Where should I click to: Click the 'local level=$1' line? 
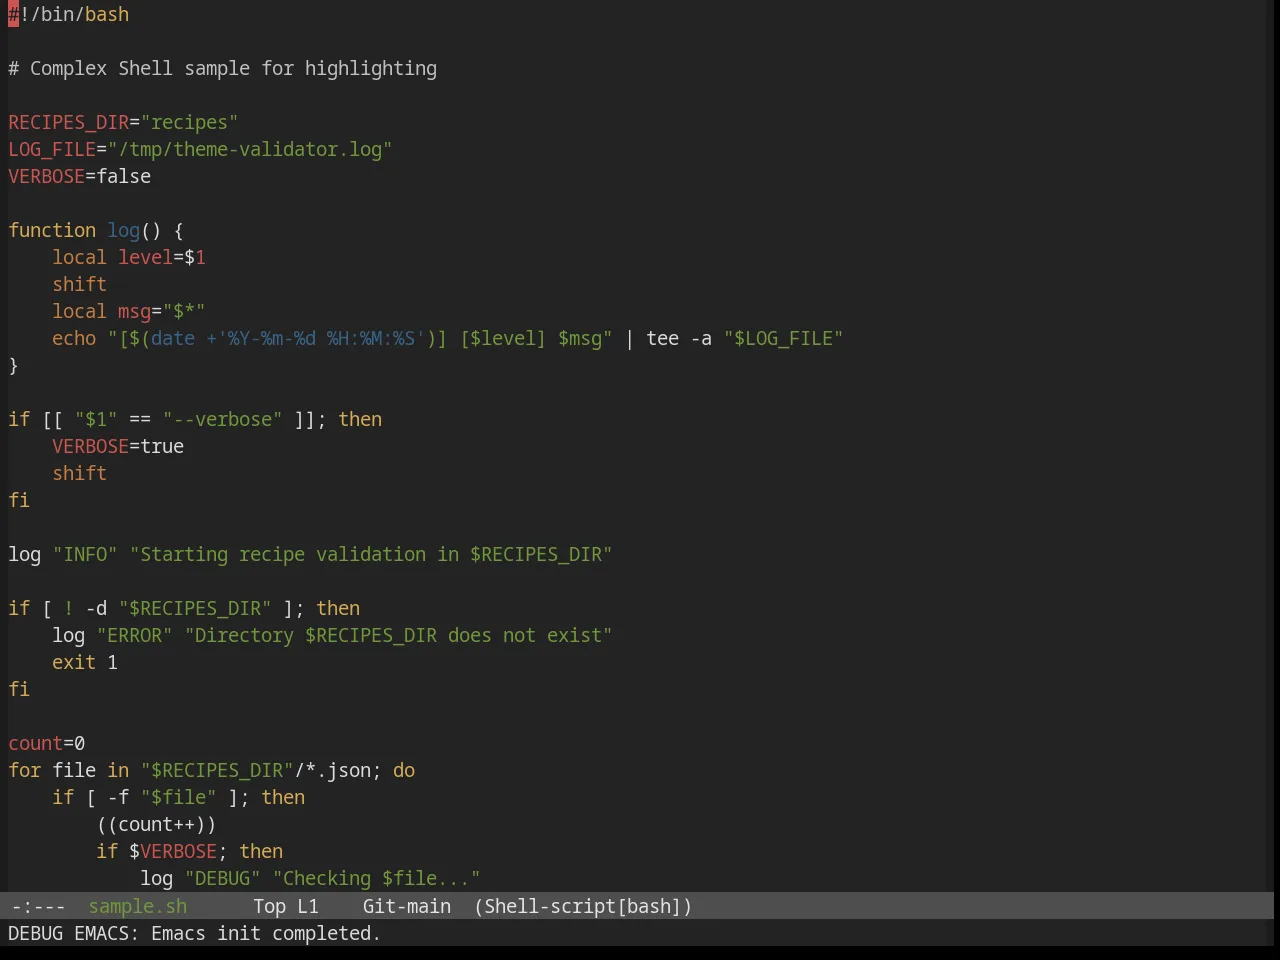(x=129, y=257)
